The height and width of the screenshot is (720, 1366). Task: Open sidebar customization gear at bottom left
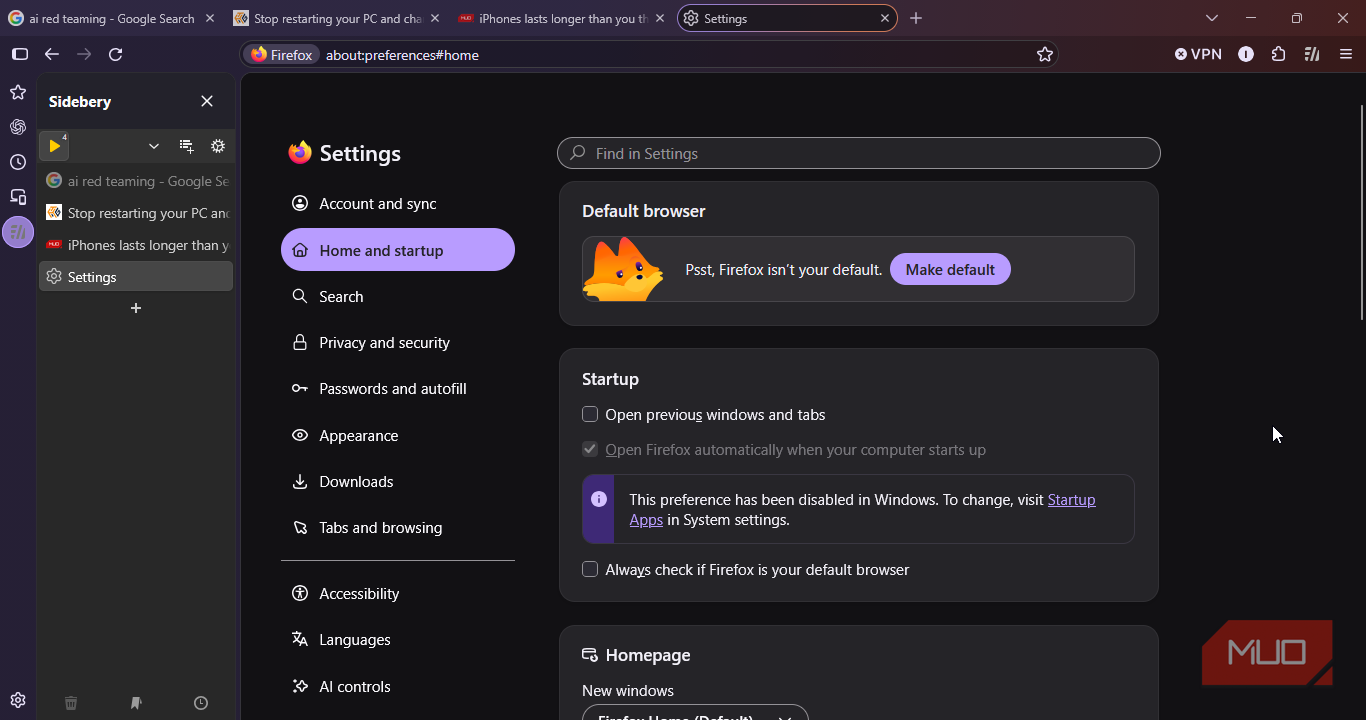coord(18,700)
